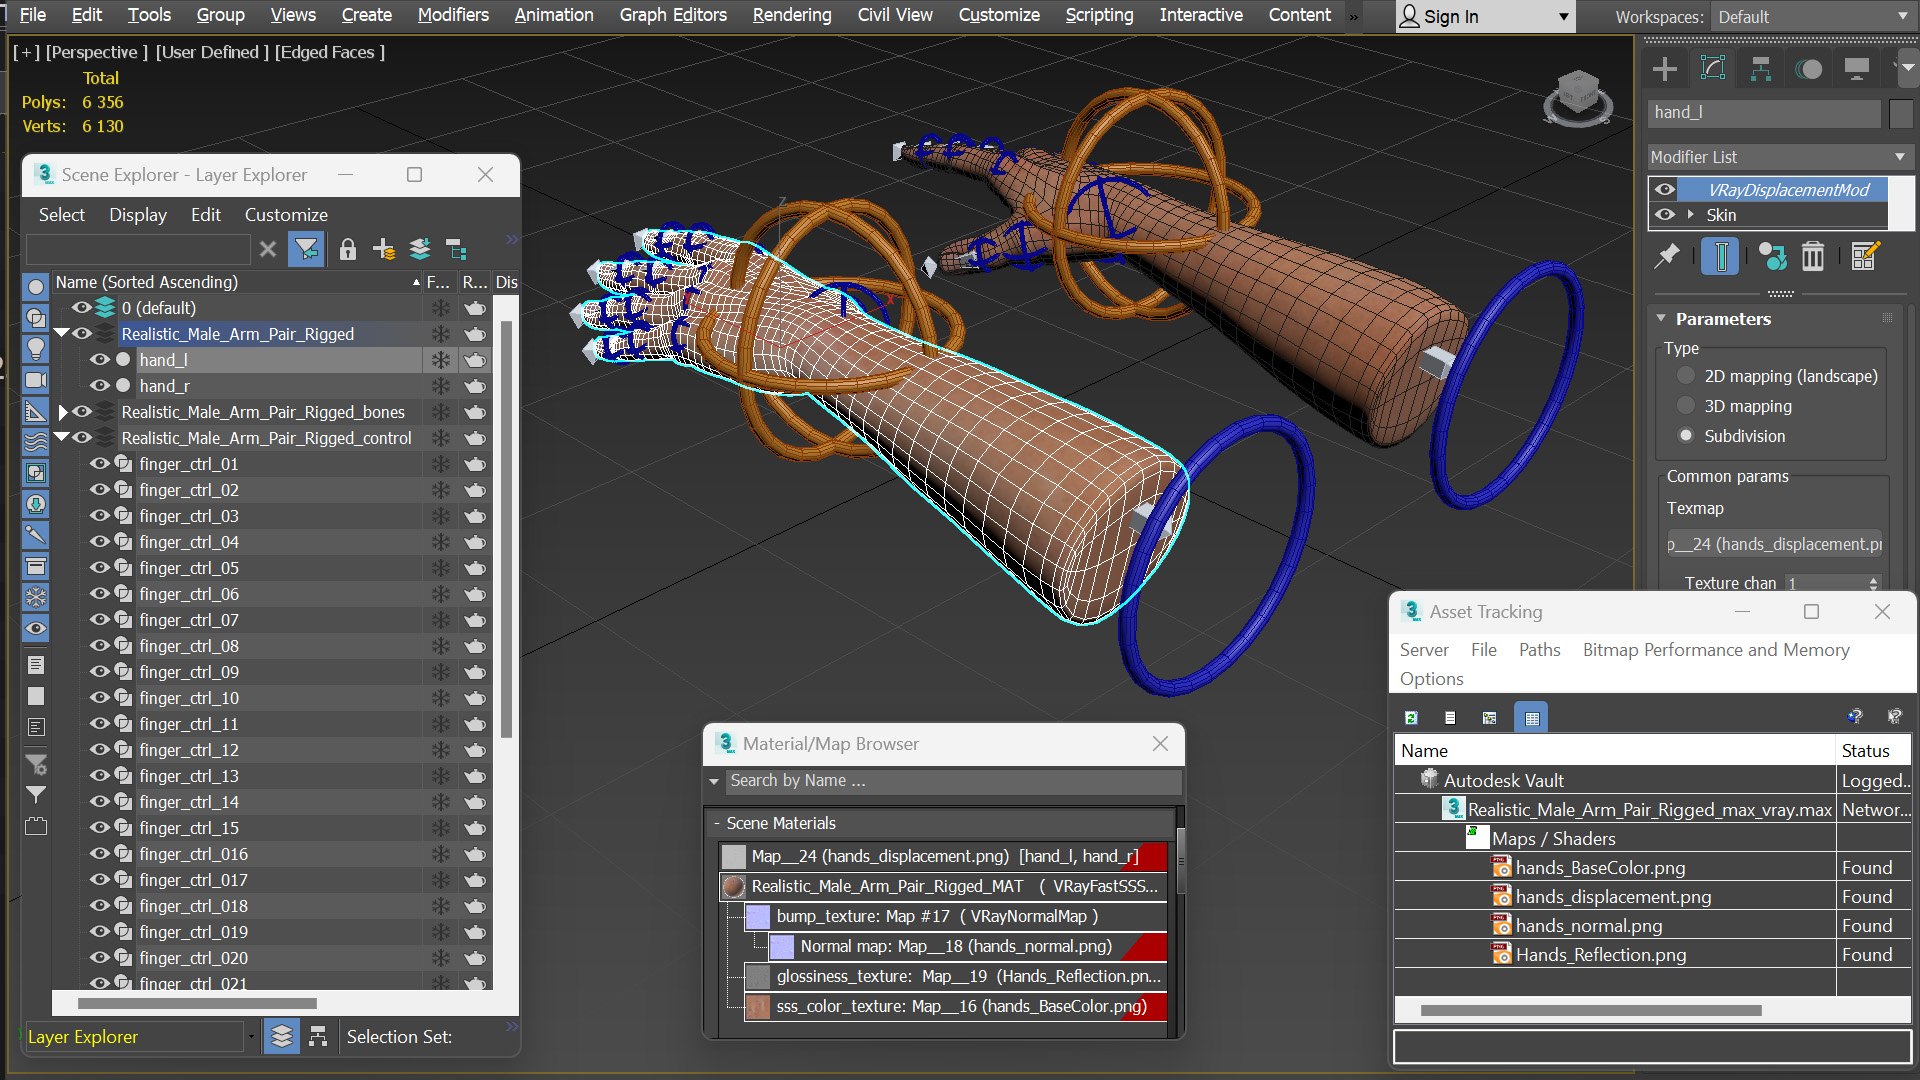The height and width of the screenshot is (1080, 1920).
Task: Select 3D mapping radio button
Action: click(x=1686, y=406)
